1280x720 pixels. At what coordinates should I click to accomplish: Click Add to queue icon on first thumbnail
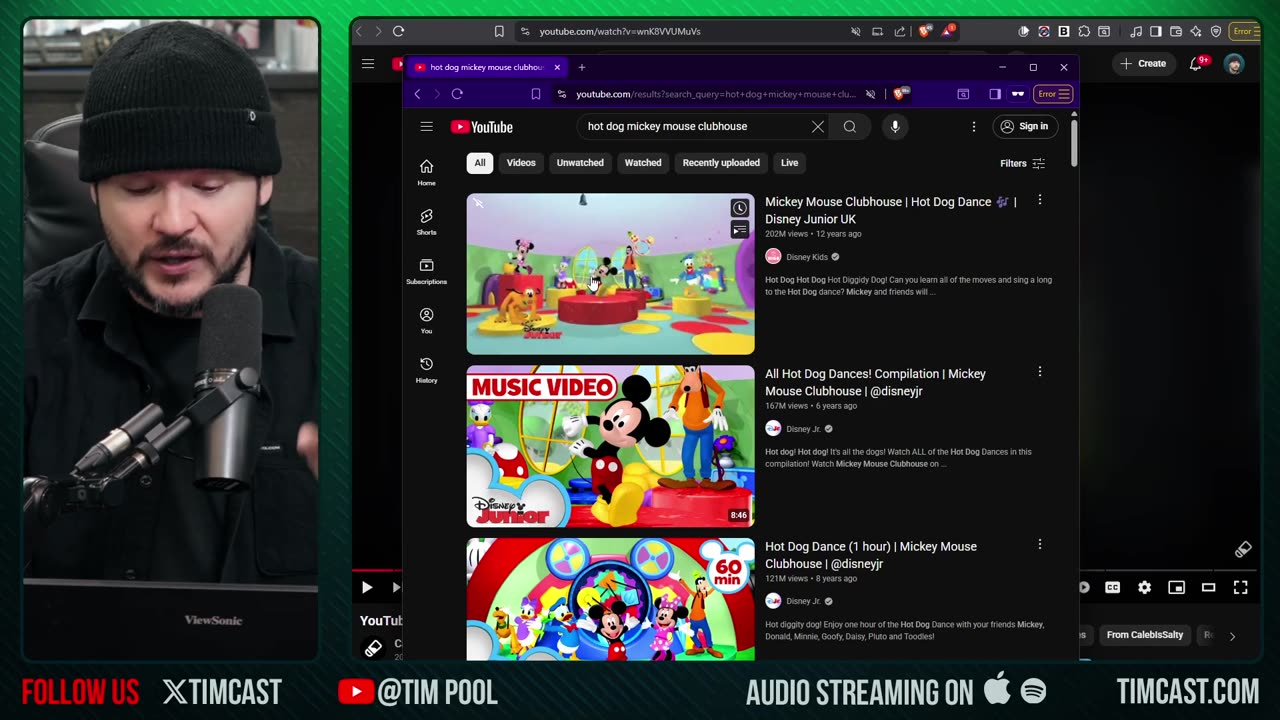739,230
